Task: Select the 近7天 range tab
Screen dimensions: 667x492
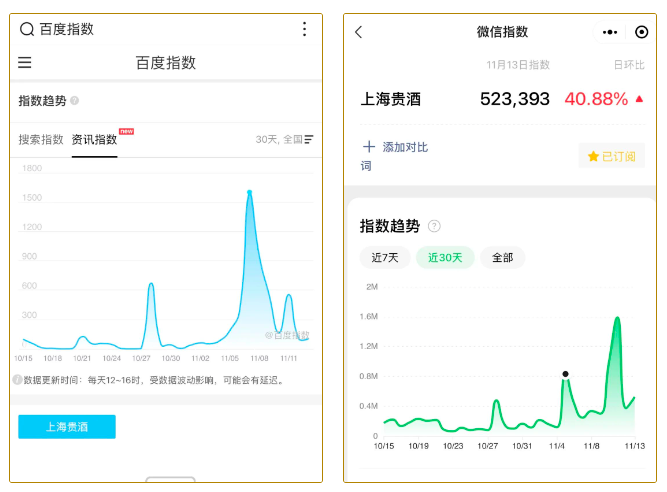Action: 385,258
